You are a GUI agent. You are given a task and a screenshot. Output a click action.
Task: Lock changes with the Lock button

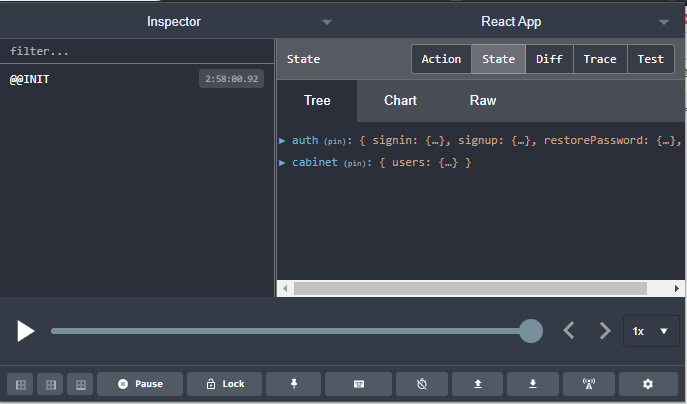[225, 384]
